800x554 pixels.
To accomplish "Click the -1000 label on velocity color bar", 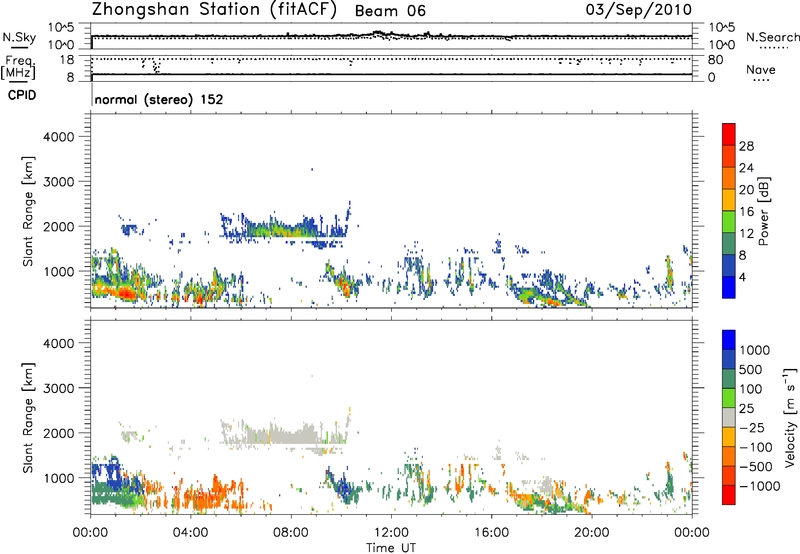I will (759, 486).
